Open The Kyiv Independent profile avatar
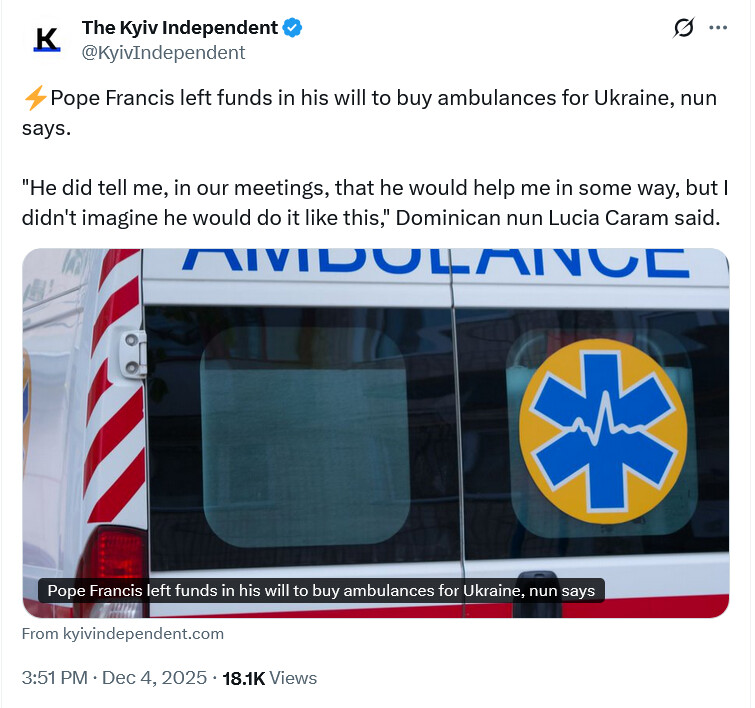755x708 pixels. click(47, 39)
